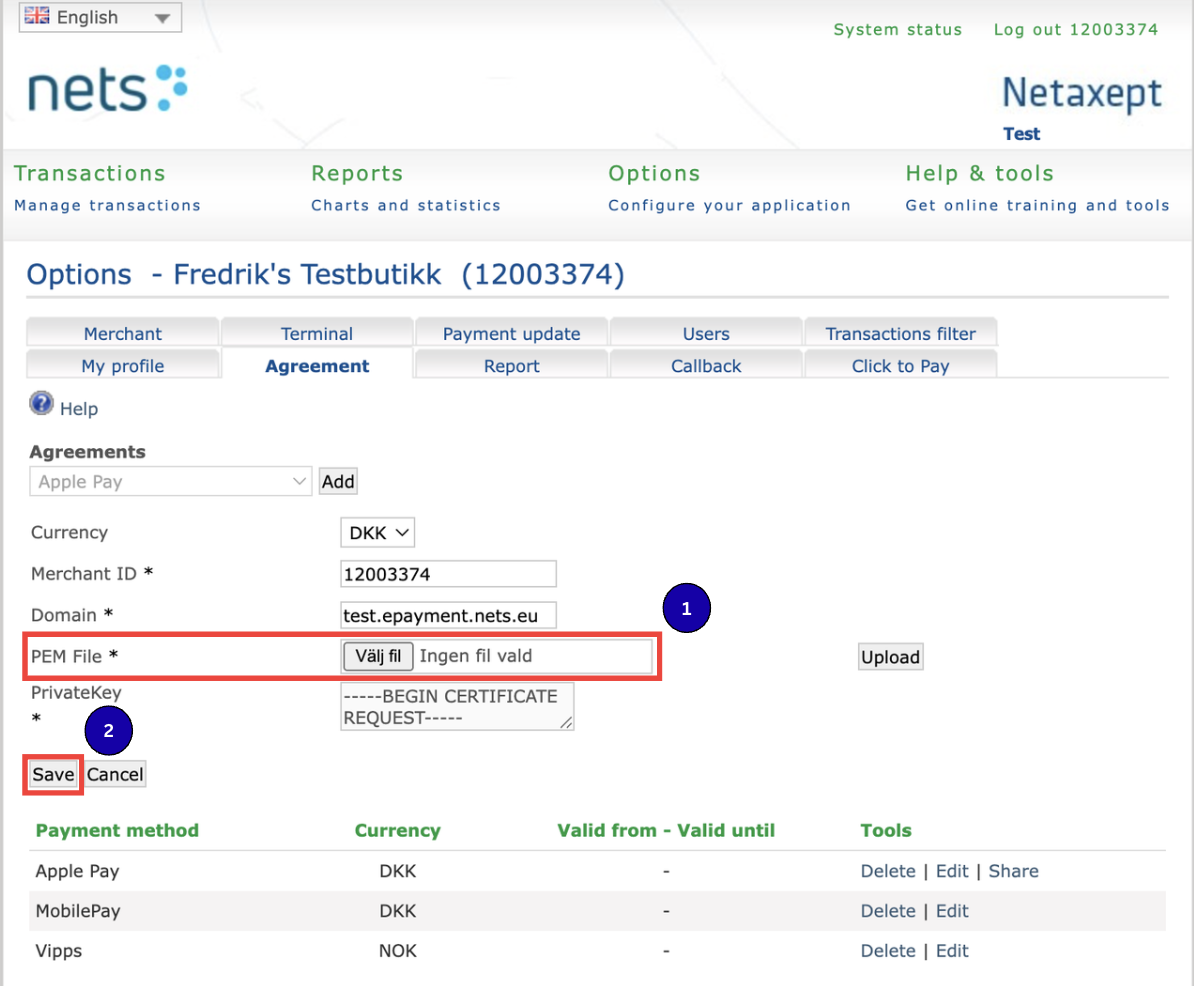Switch to the Payment update tab
This screenshot has width=1194, height=986.
click(x=512, y=333)
